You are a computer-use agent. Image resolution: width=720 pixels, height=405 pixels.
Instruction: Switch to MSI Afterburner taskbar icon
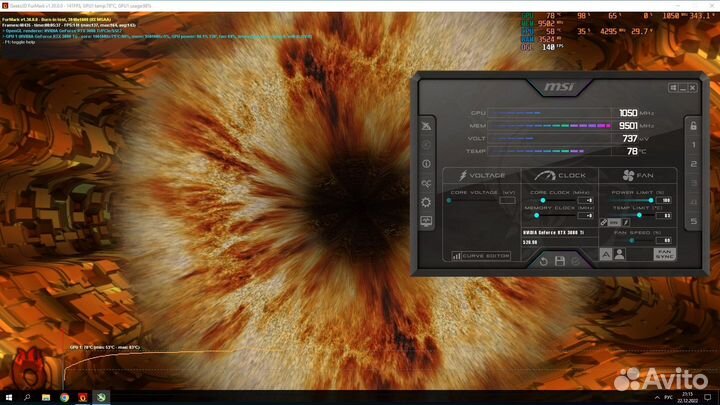(101, 398)
